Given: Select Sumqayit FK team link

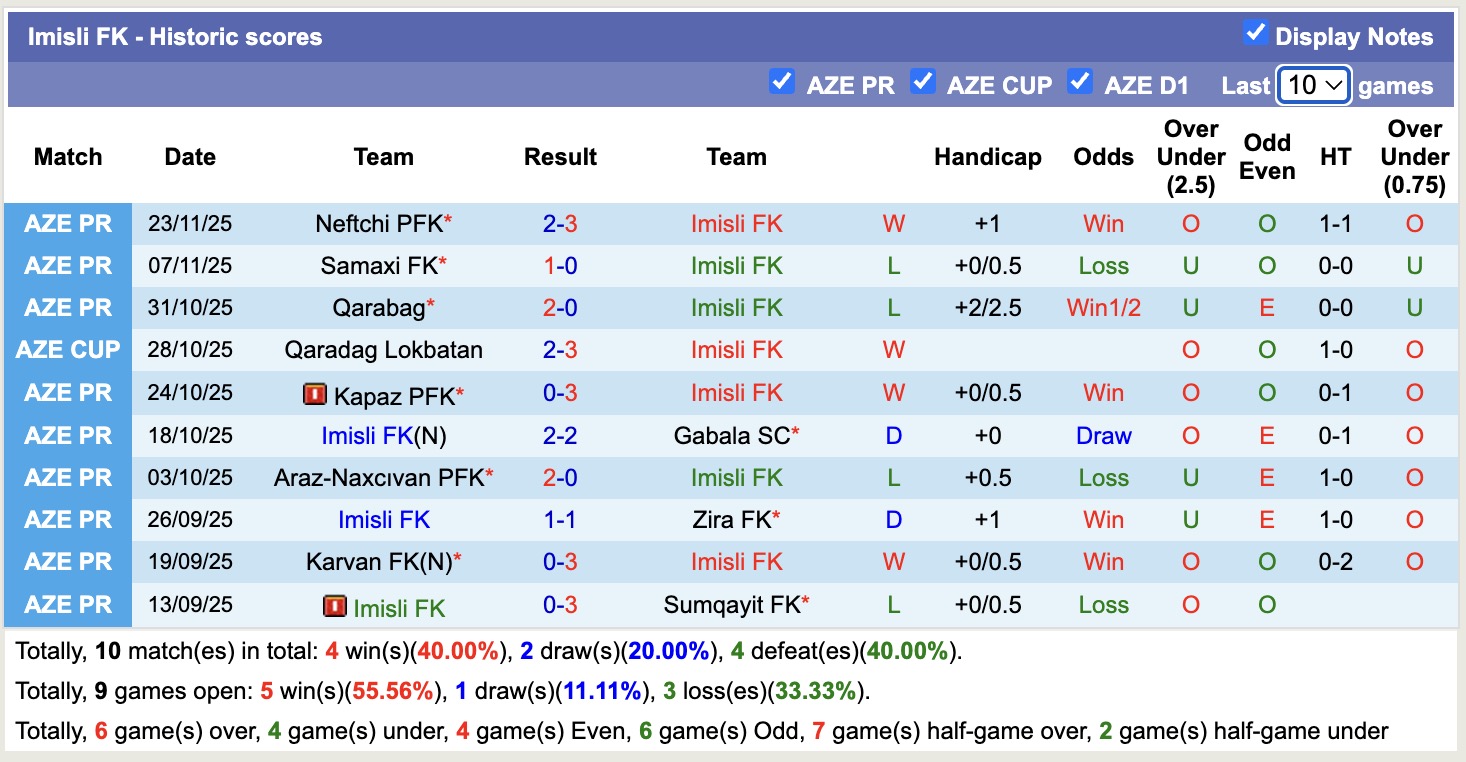Looking at the screenshot, I should [732, 605].
